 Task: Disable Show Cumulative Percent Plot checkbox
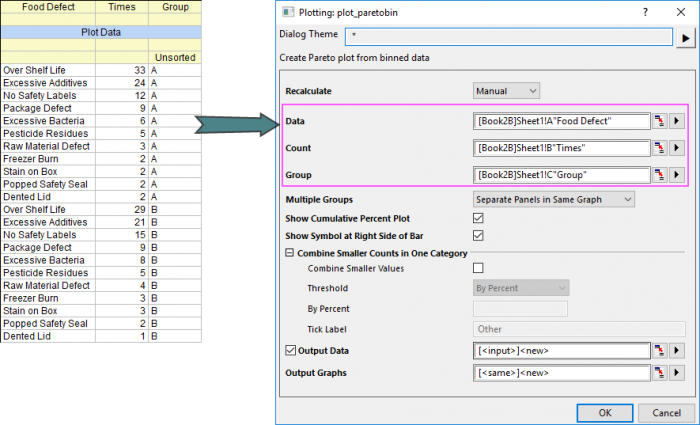478,218
